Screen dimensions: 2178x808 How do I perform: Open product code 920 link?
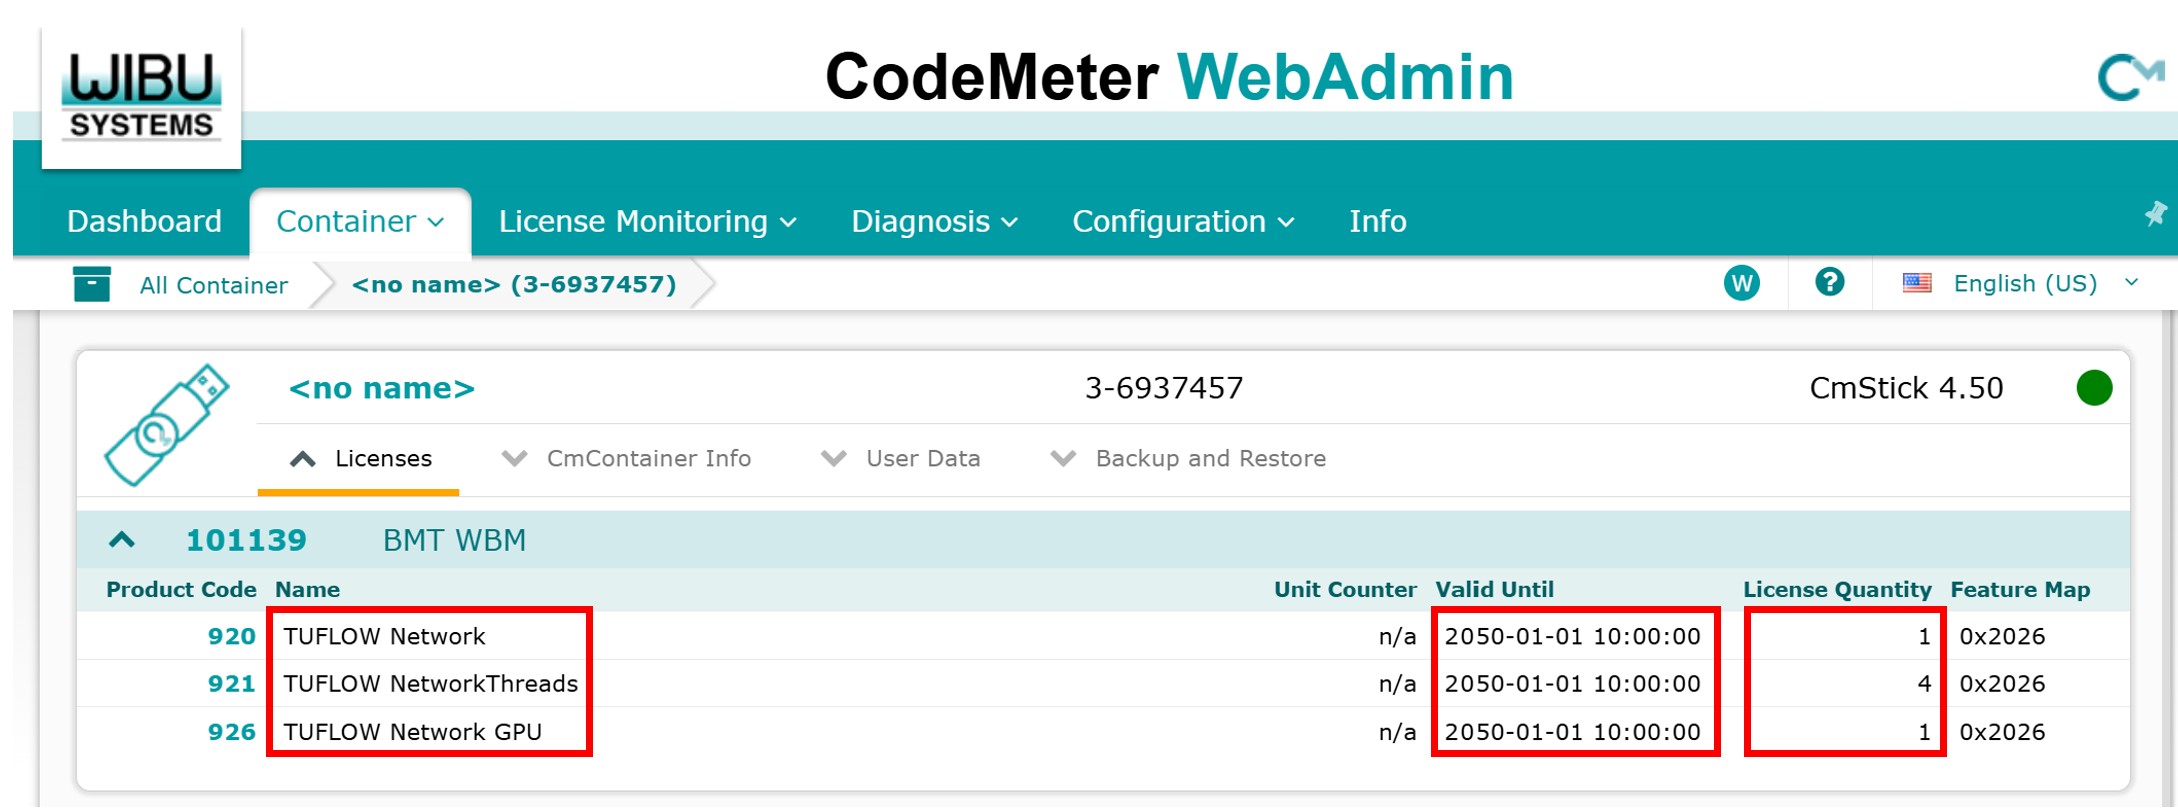tap(231, 636)
